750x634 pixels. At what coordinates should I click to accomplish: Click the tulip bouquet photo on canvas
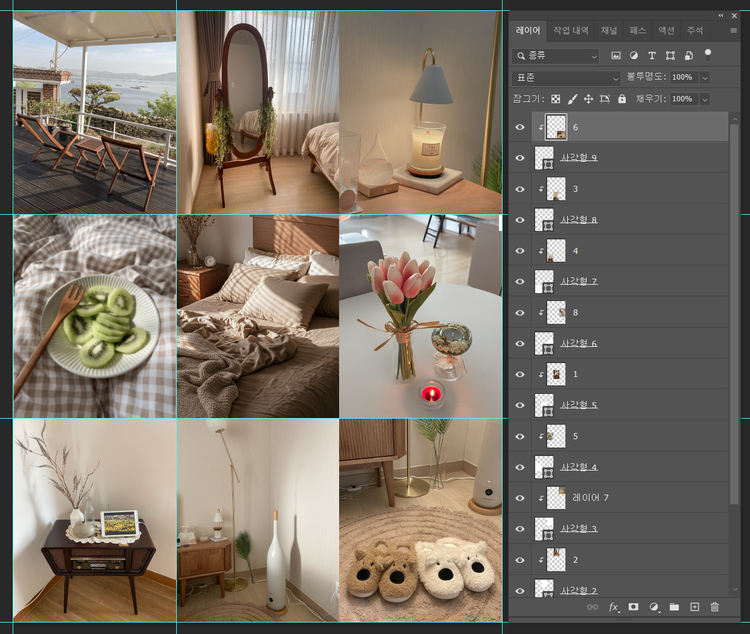click(x=420, y=316)
